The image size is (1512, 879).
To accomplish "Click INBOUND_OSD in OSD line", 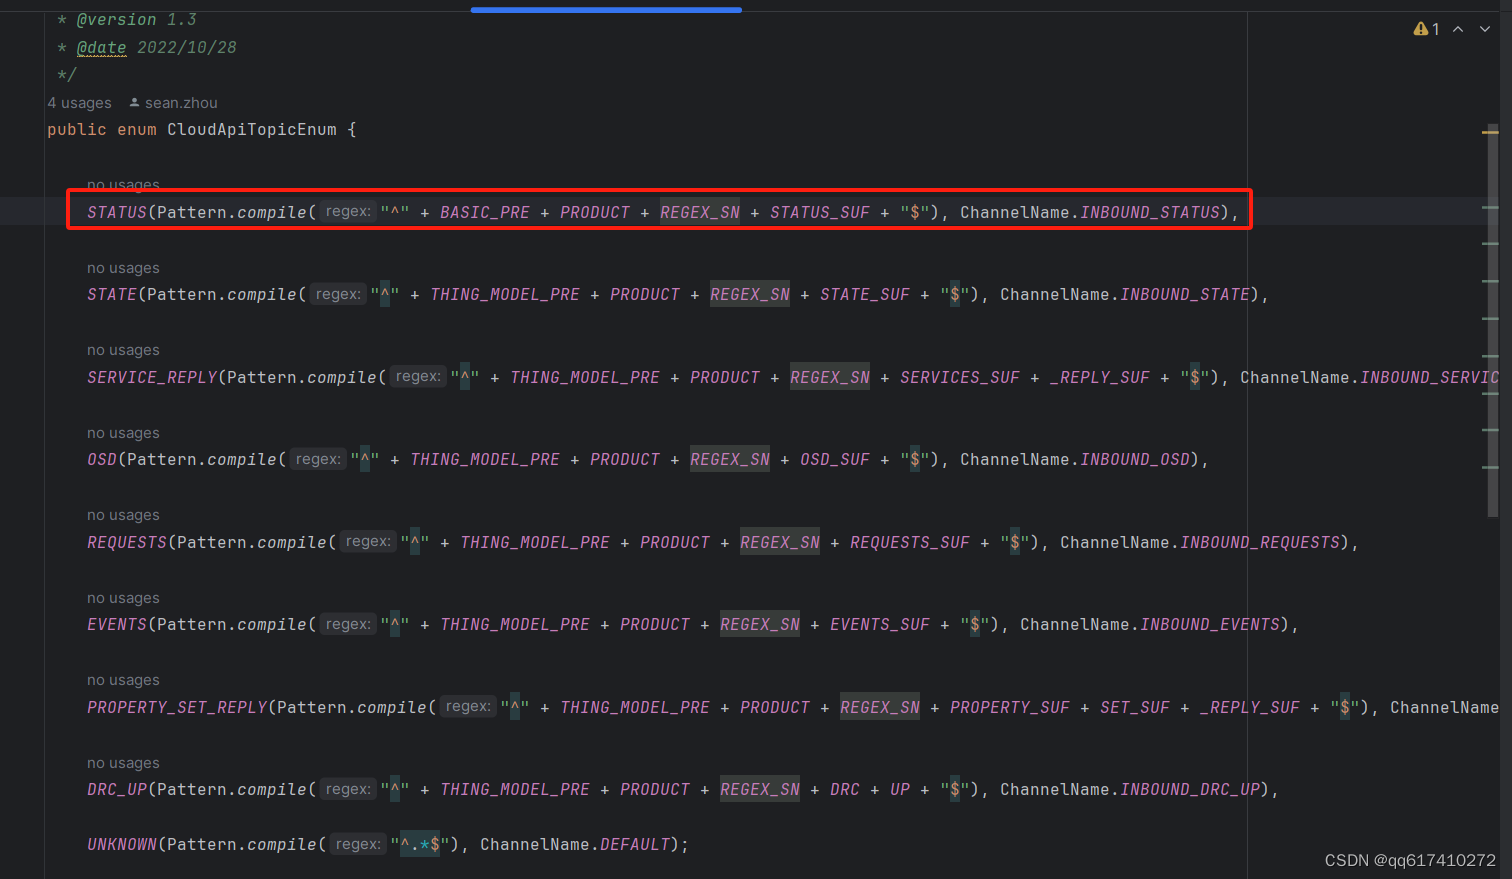I will coord(1135,460).
